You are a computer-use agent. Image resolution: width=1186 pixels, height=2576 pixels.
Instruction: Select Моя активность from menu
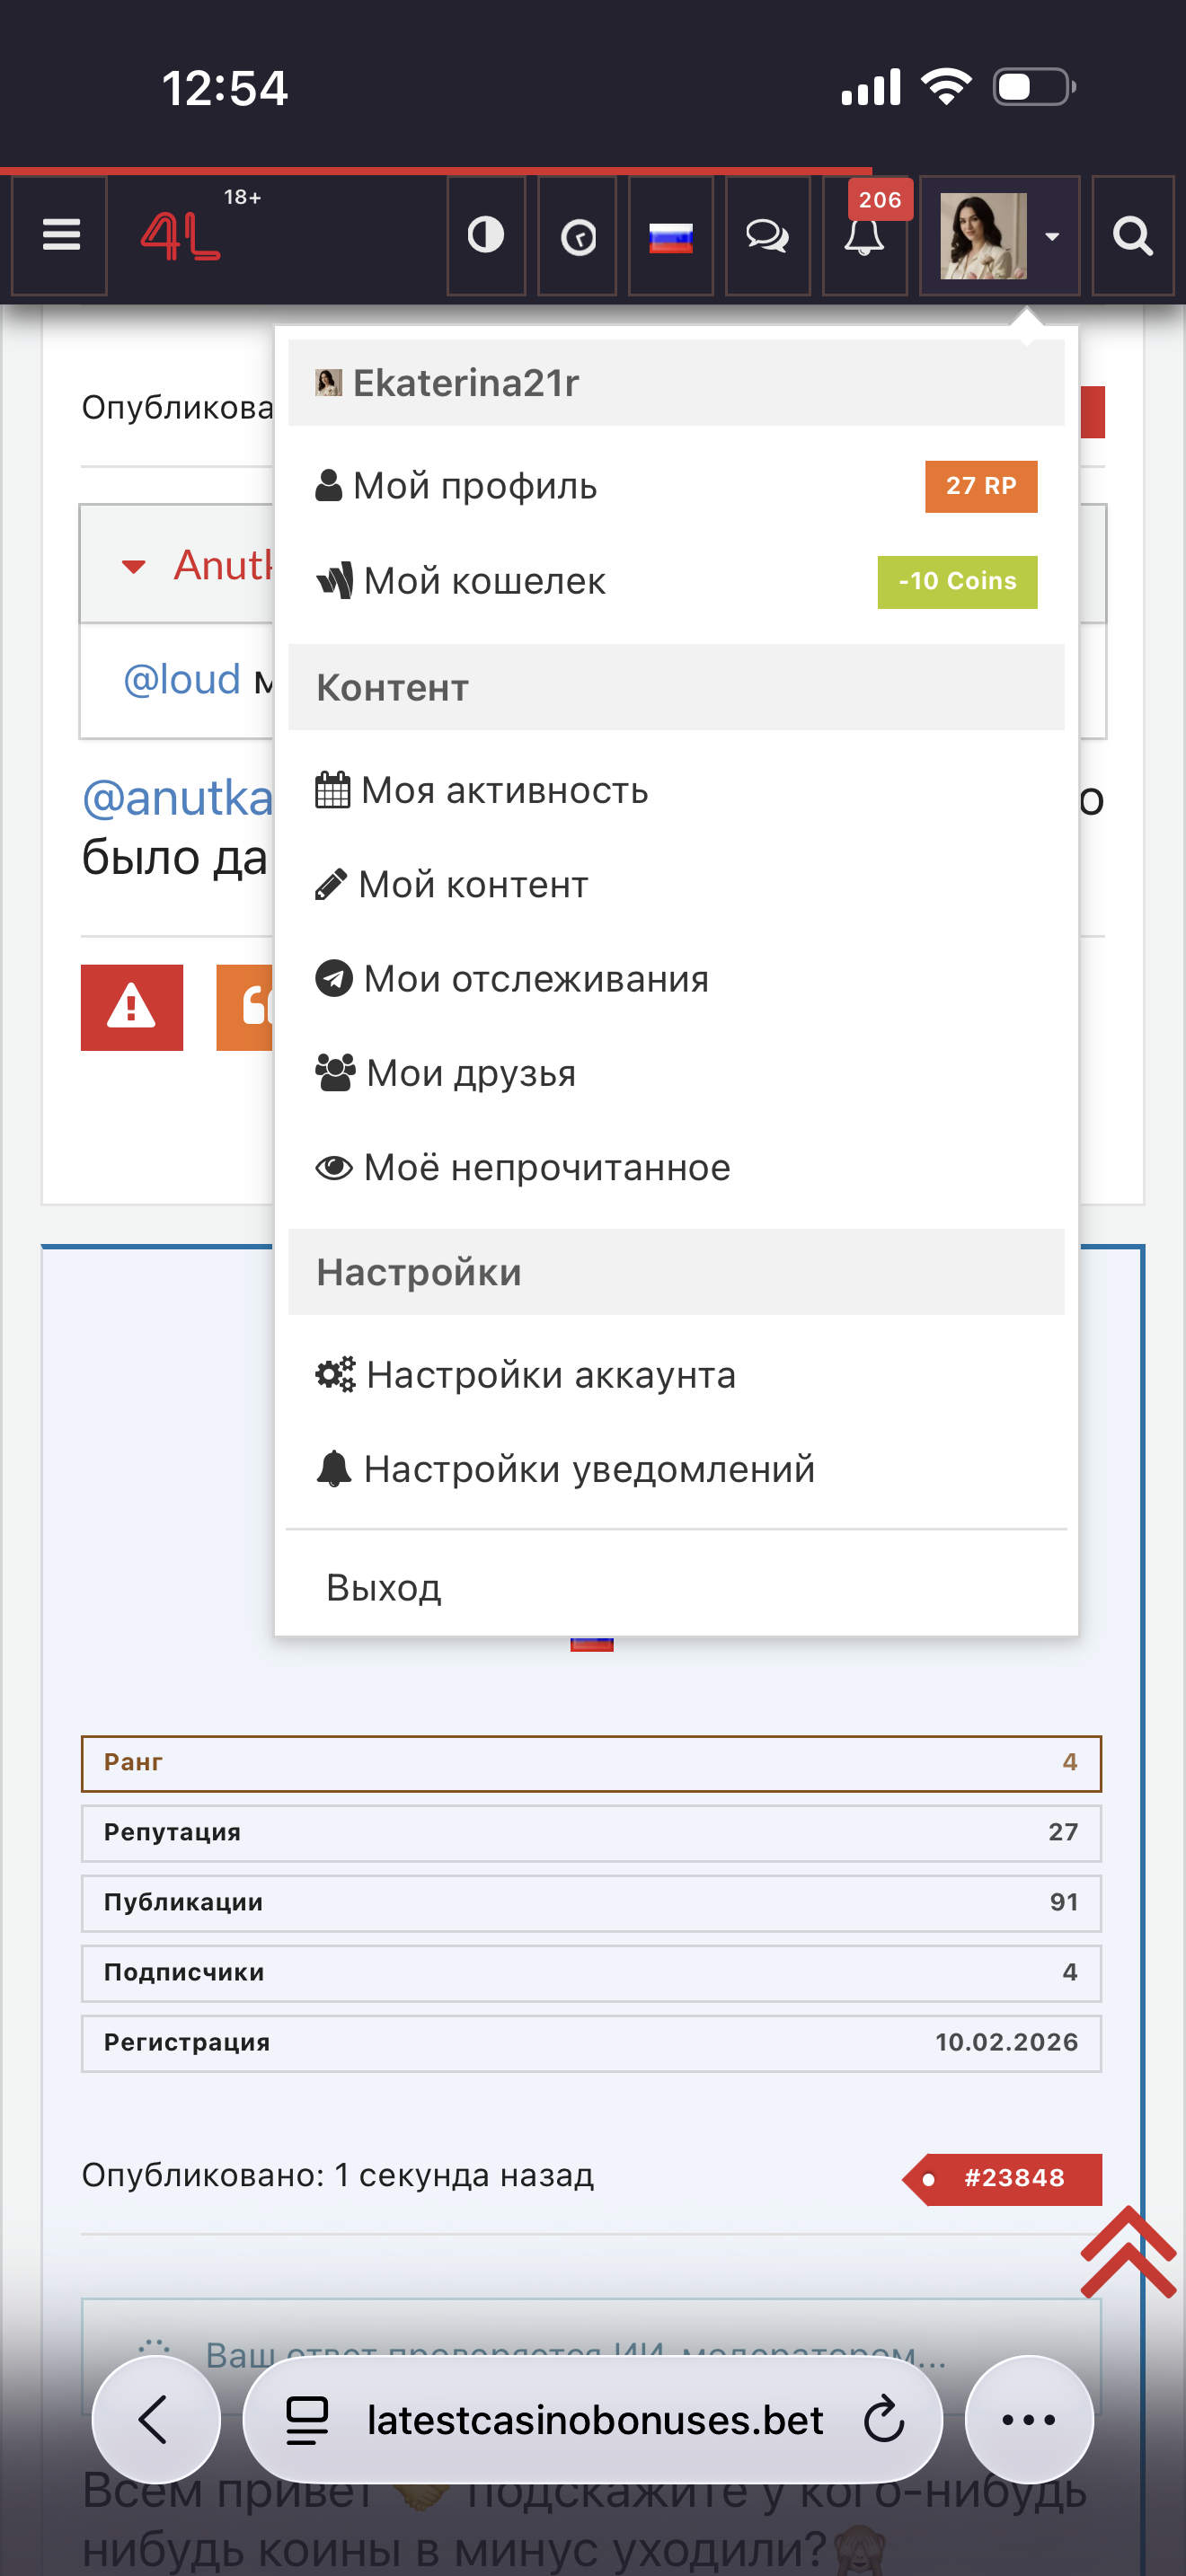point(504,790)
